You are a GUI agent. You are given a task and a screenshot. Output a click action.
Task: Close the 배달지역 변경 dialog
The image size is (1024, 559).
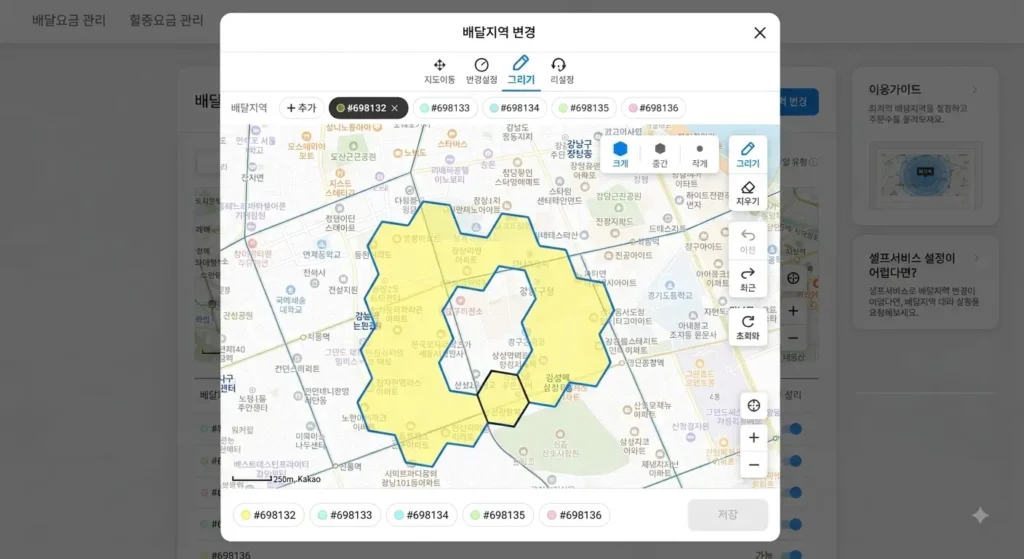(760, 33)
